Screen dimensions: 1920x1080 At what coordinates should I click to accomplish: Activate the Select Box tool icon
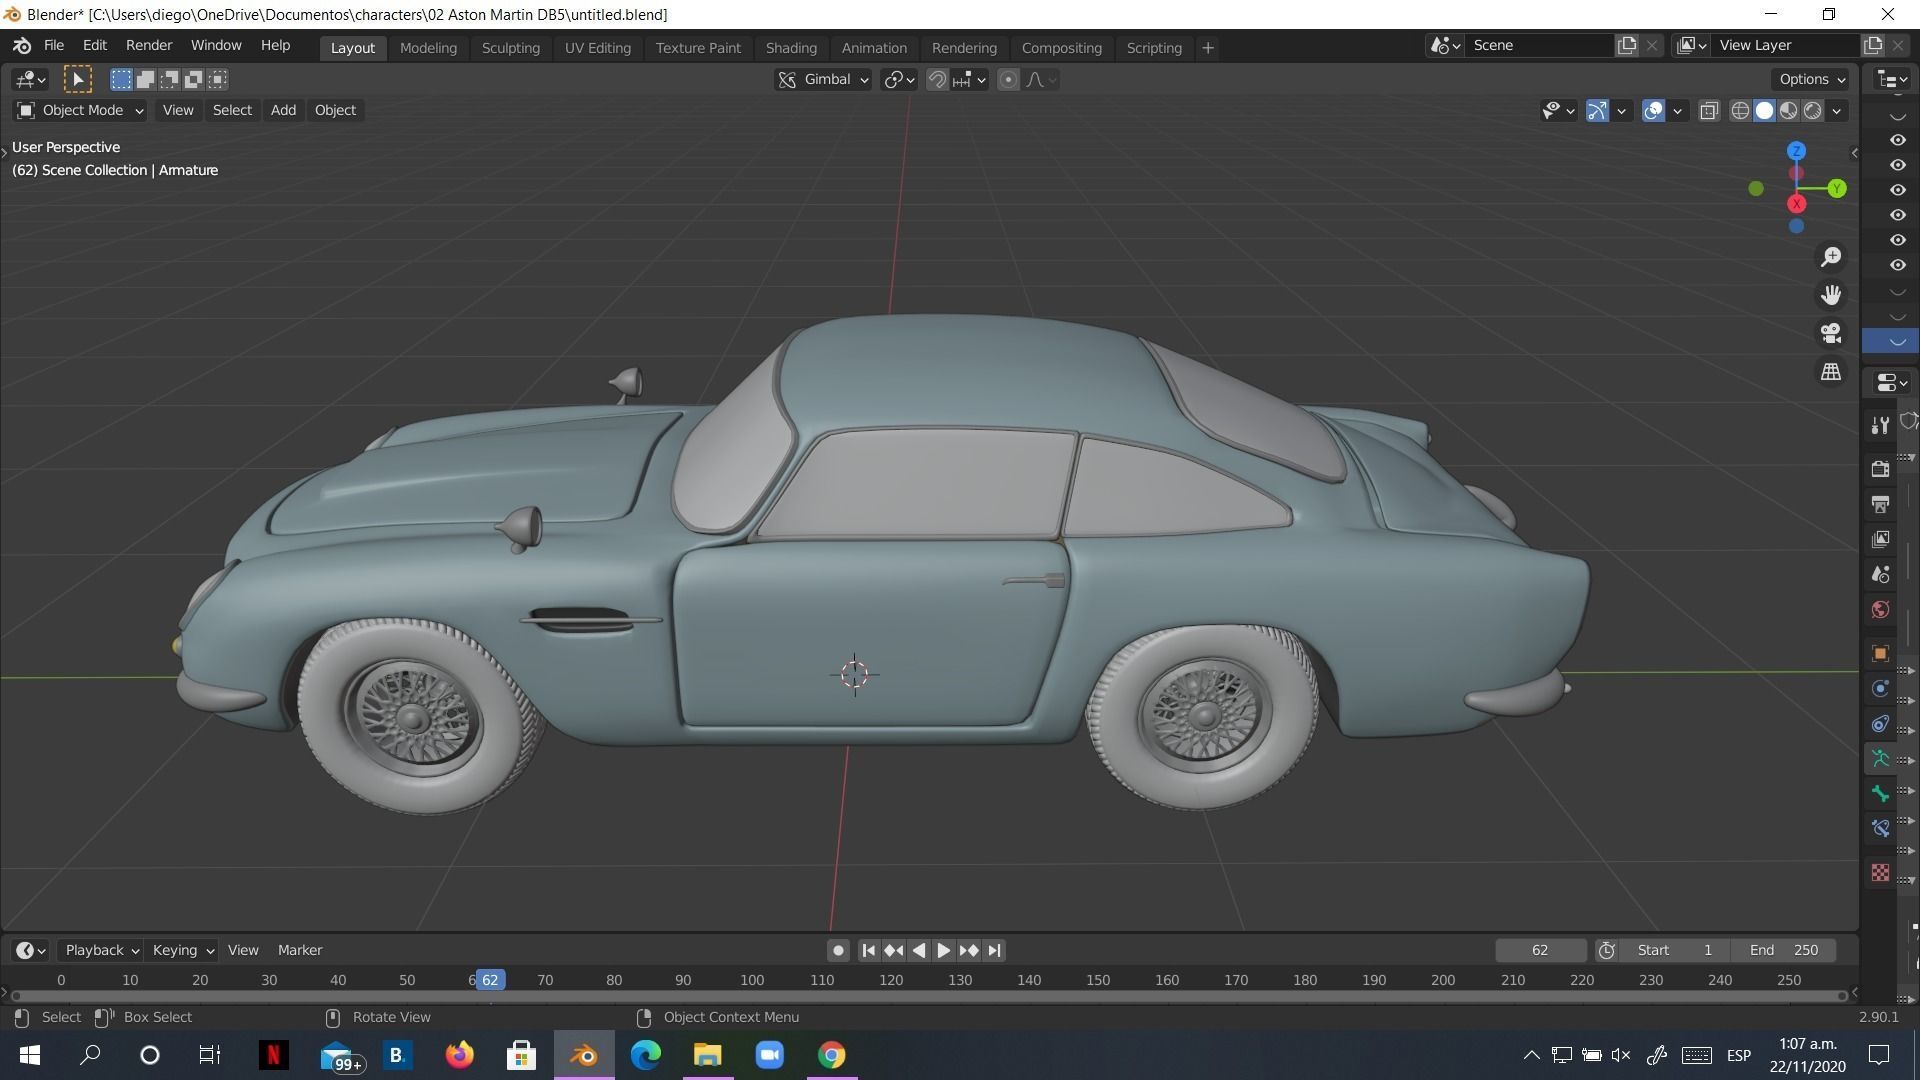pyautogui.click(x=78, y=79)
